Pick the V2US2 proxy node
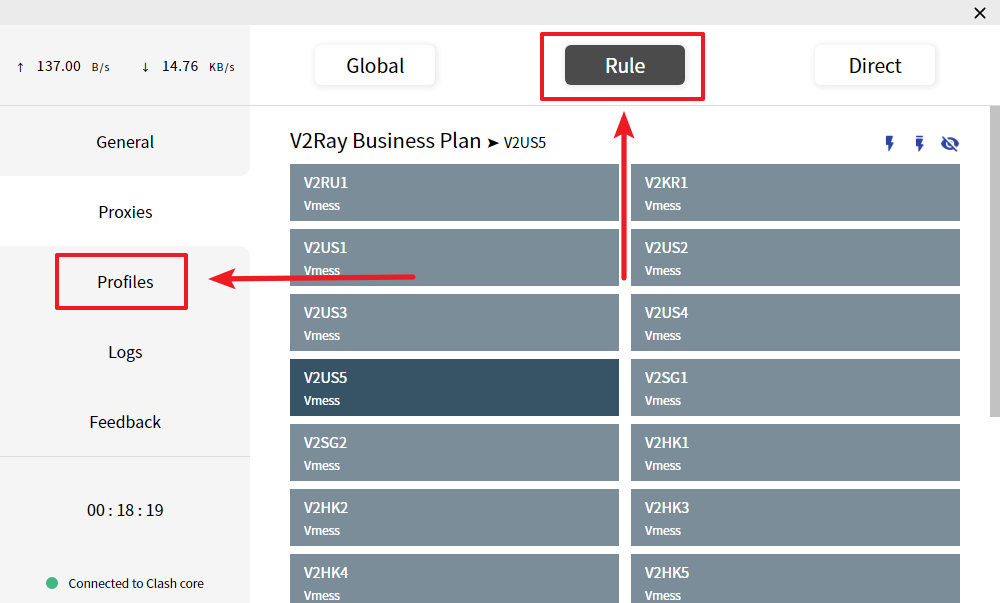The width and height of the screenshot is (1000, 603). pyautogui.click(x=795, y=258)
